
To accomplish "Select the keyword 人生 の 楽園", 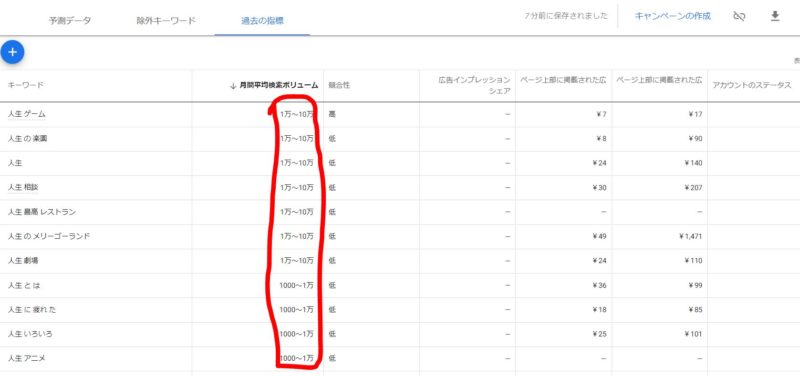I will click(28, 138).
